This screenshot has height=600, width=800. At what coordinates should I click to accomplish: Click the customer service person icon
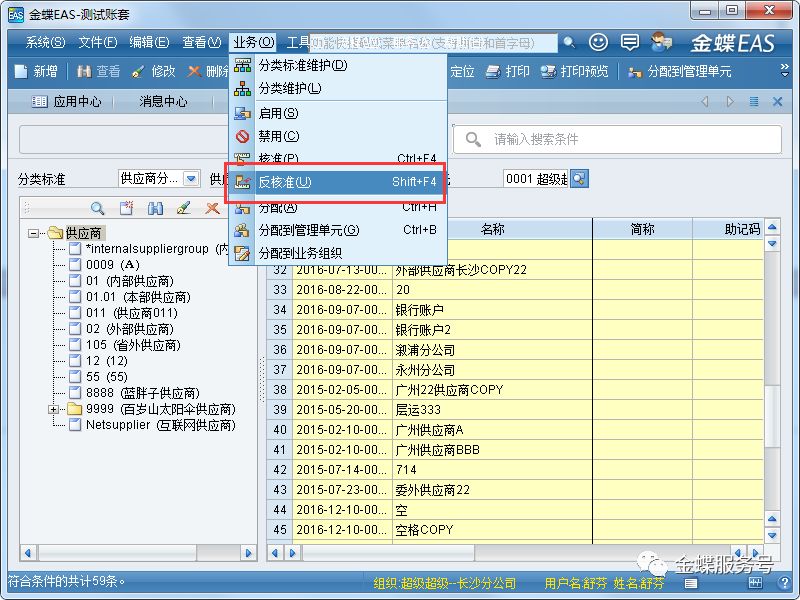click(661, 42)
